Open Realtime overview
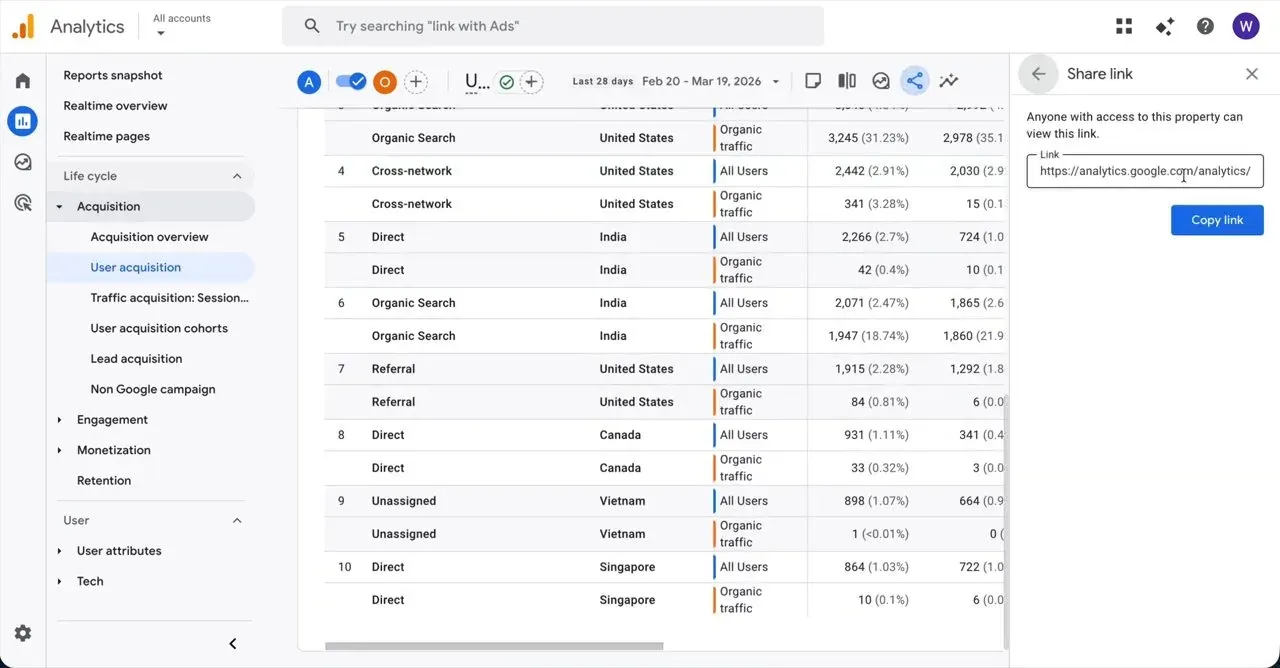 point(116,106)
